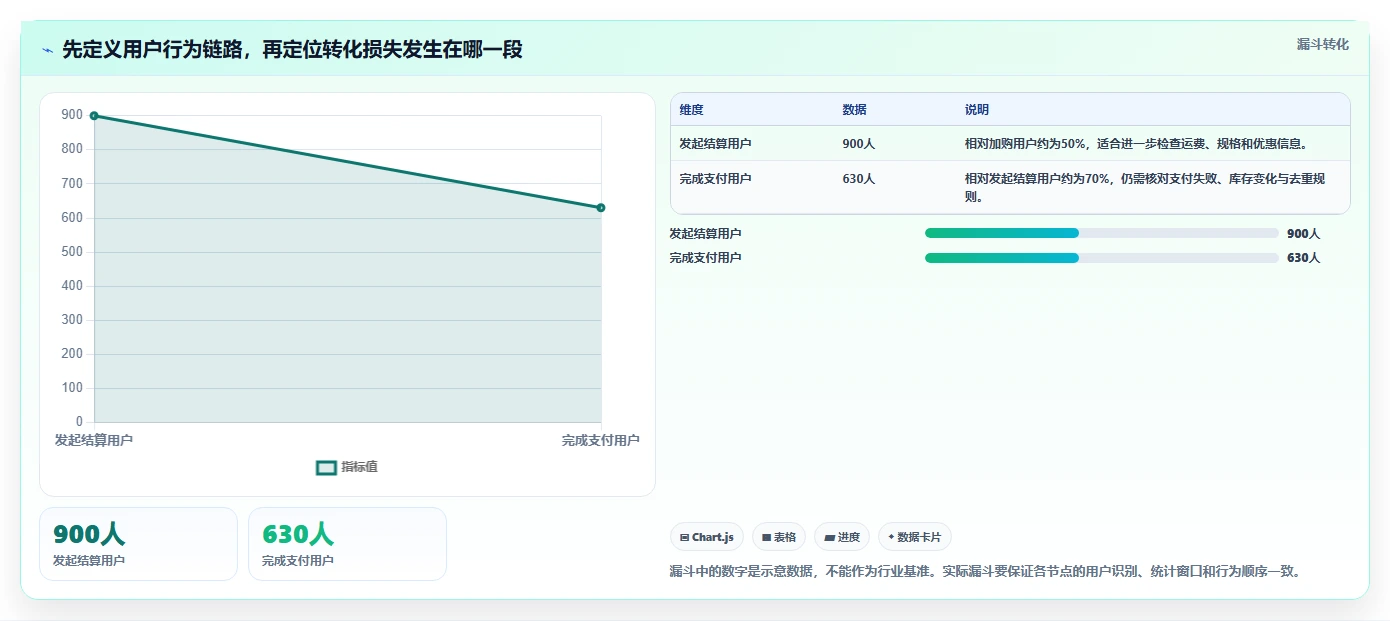Viewport: 1390px width, 621px height.
Task: Click the lightning icon beside the title
Action: tap(47, 50)
